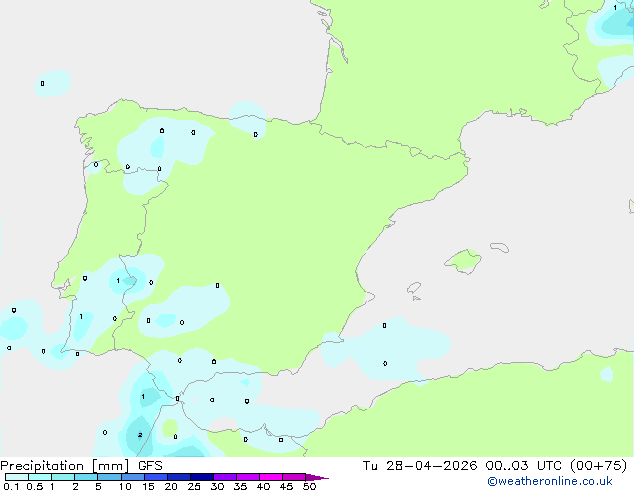Screen dimensions: 634x490
Task: Click the 50 value on the legend scale
Action: click(x=310, y=487)
